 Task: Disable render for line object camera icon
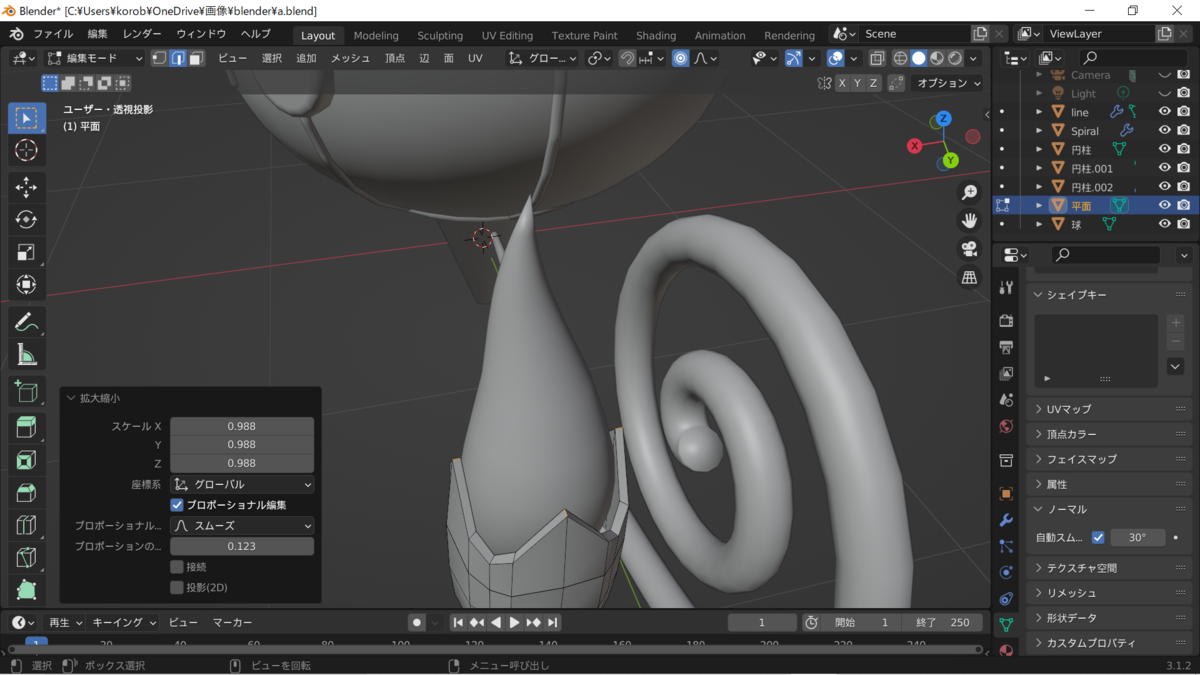pos(1184,112)
